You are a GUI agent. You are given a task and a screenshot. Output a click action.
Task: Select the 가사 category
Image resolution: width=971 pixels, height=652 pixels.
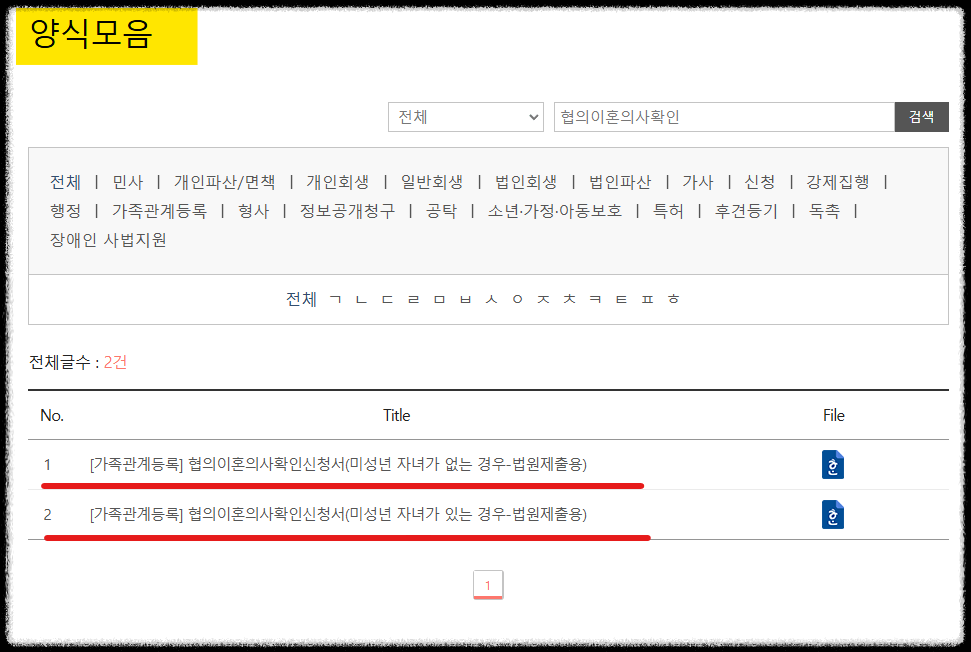698,182
